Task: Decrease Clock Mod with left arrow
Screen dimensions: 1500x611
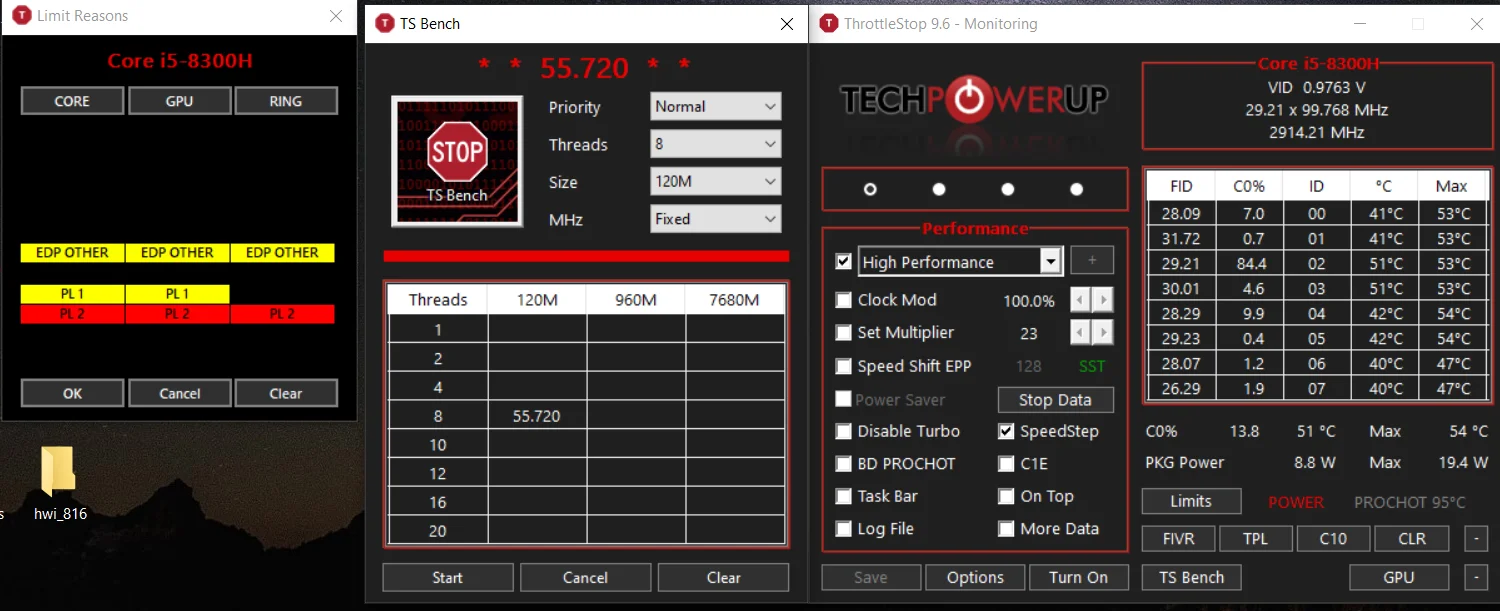Action: 1079,300
